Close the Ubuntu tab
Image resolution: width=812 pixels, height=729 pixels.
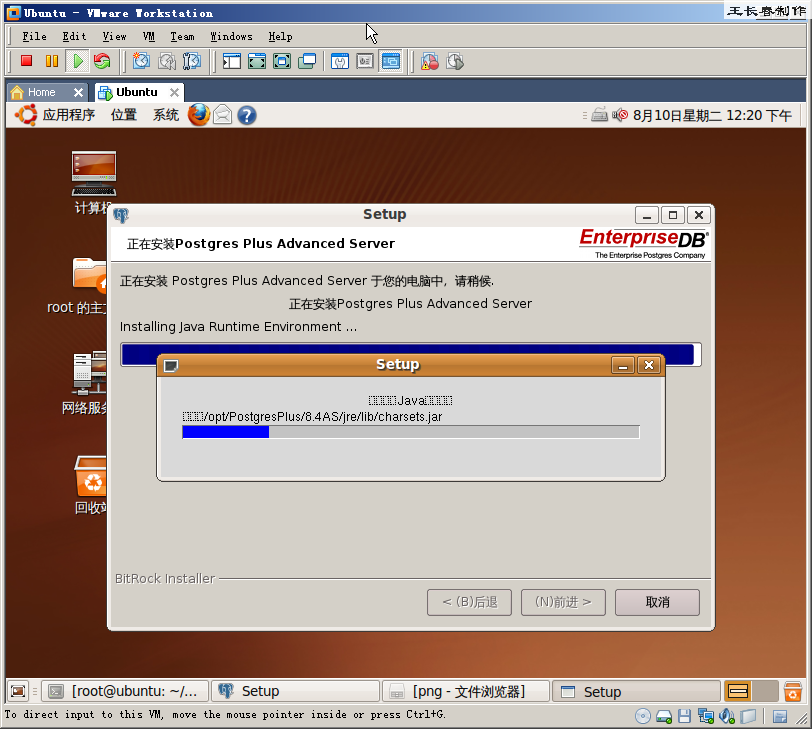coord(175,93)
